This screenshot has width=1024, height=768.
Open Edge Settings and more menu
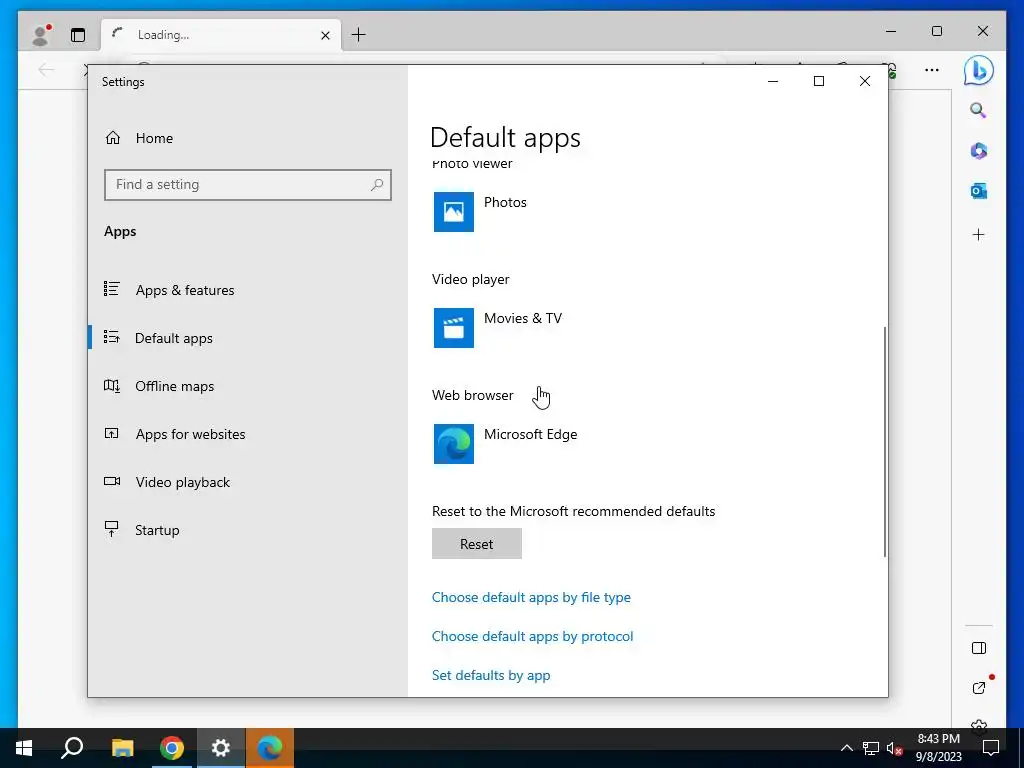[x=932, y=70]
